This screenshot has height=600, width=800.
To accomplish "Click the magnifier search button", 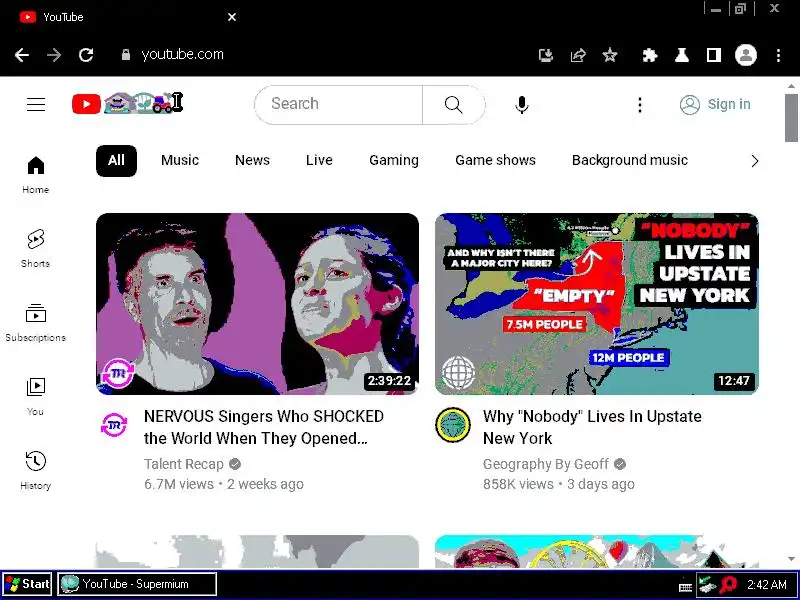I will 454,105.
